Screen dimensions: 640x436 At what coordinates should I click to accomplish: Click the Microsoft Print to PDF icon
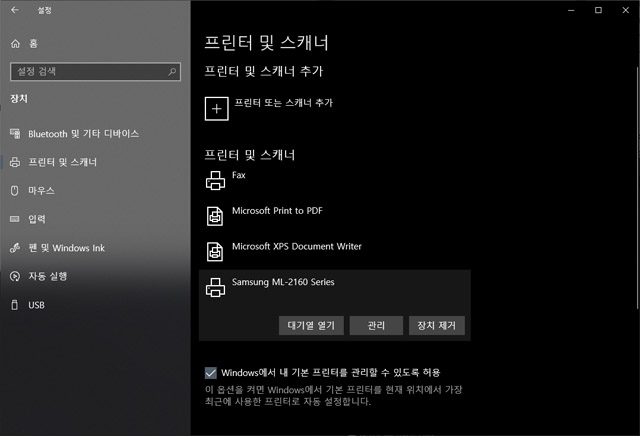click(x=215, y=216)
